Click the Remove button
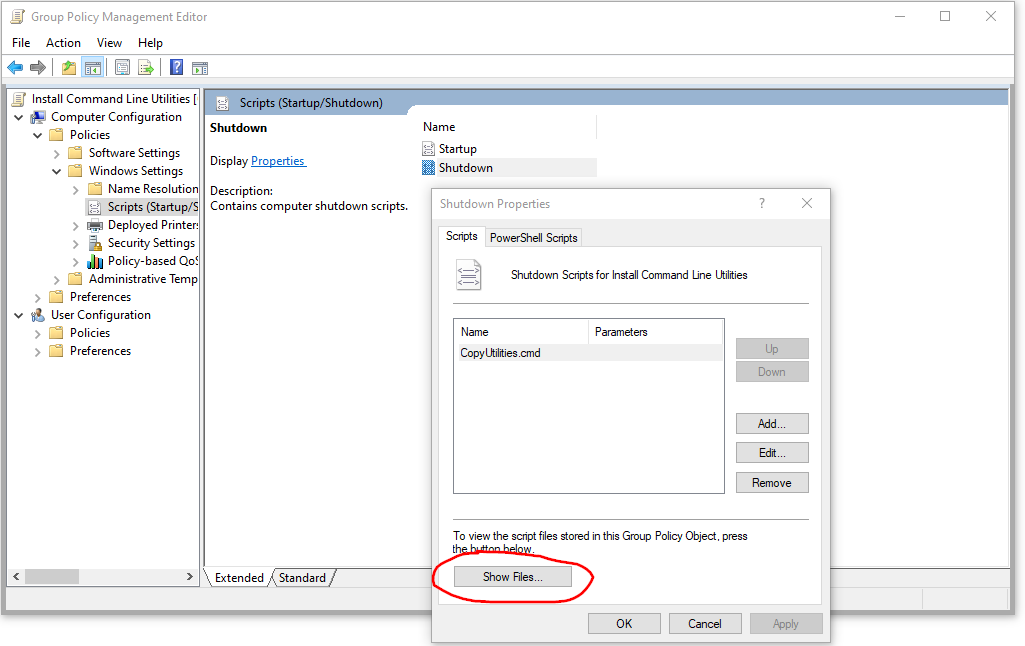 (772, 483)
